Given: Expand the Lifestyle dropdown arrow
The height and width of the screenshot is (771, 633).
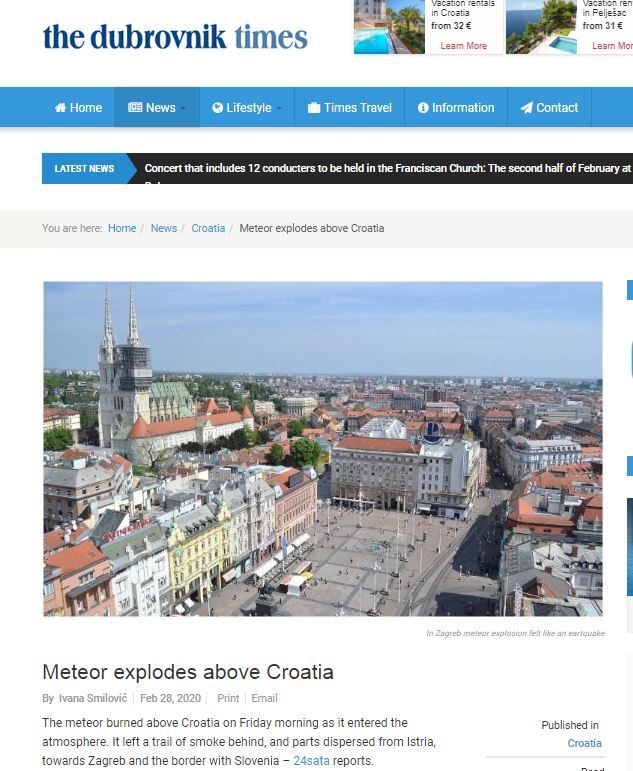Looking at the screenshot, I should point(278,108).
